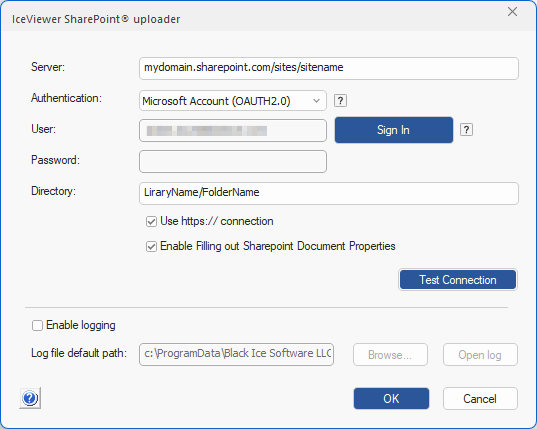The image size is (537, 429).
Task: Check the Enable logging checkbox
Action: pyautogui.click(x=37, y=325)
